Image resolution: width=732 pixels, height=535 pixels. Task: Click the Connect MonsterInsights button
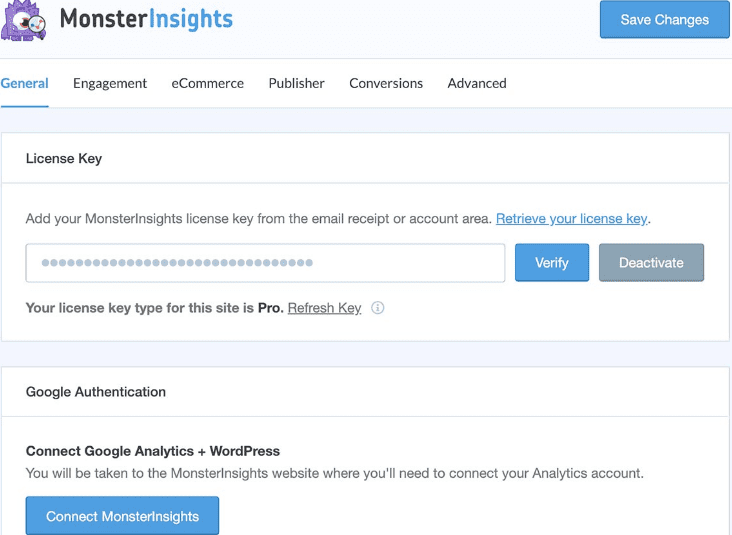point(122,516)
